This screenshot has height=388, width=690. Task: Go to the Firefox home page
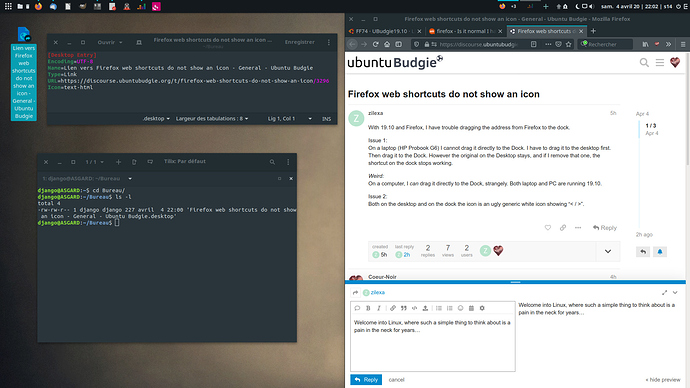[x=387, y=44]
